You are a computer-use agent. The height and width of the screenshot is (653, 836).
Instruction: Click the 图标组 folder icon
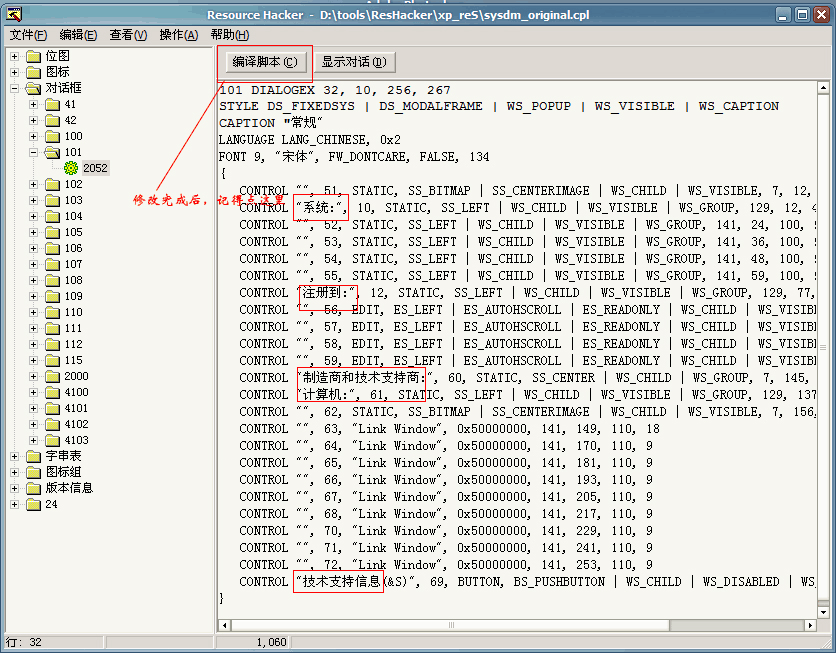(34, 472)
